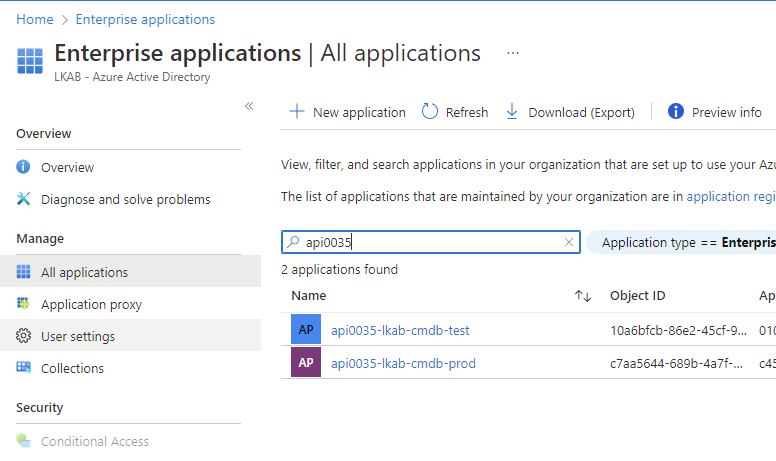Click the plus icon for New application

pos(296,111)
